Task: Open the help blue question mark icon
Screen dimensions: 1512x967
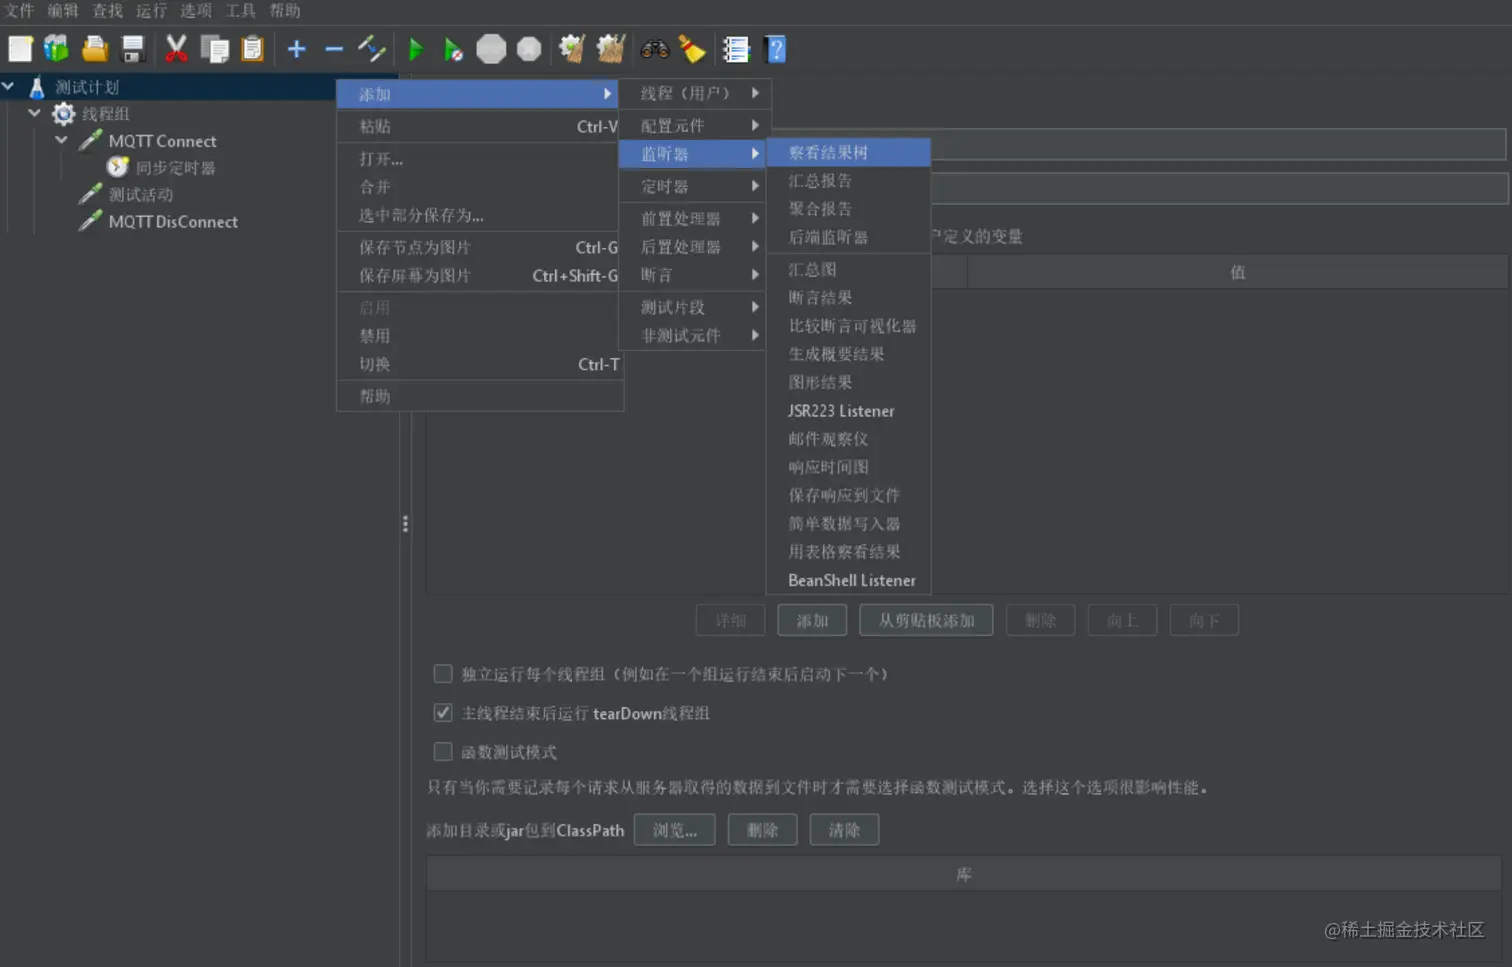Action: (x=777, y=47)
